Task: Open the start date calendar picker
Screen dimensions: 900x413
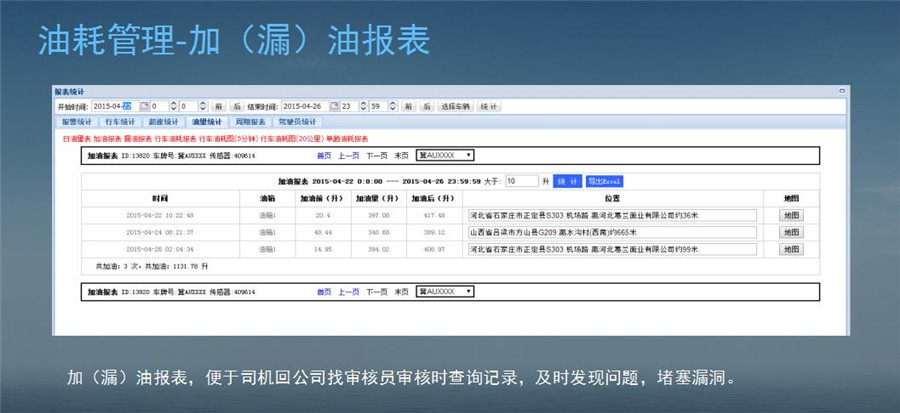Action: pos(143,106)
